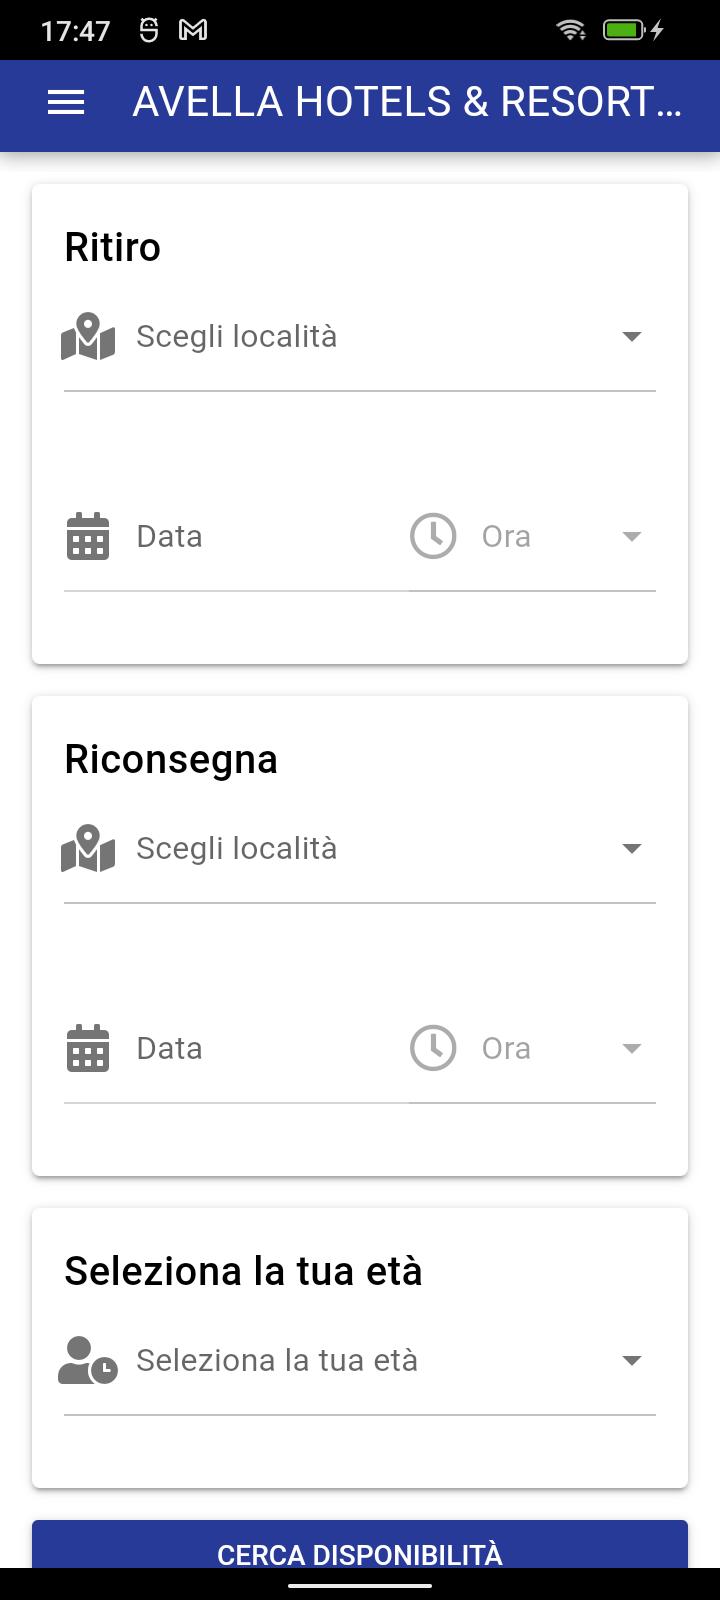Expand the age selection dropdown arrow
Screen dimensions: 720x1600
click(x=631, y=1361)
